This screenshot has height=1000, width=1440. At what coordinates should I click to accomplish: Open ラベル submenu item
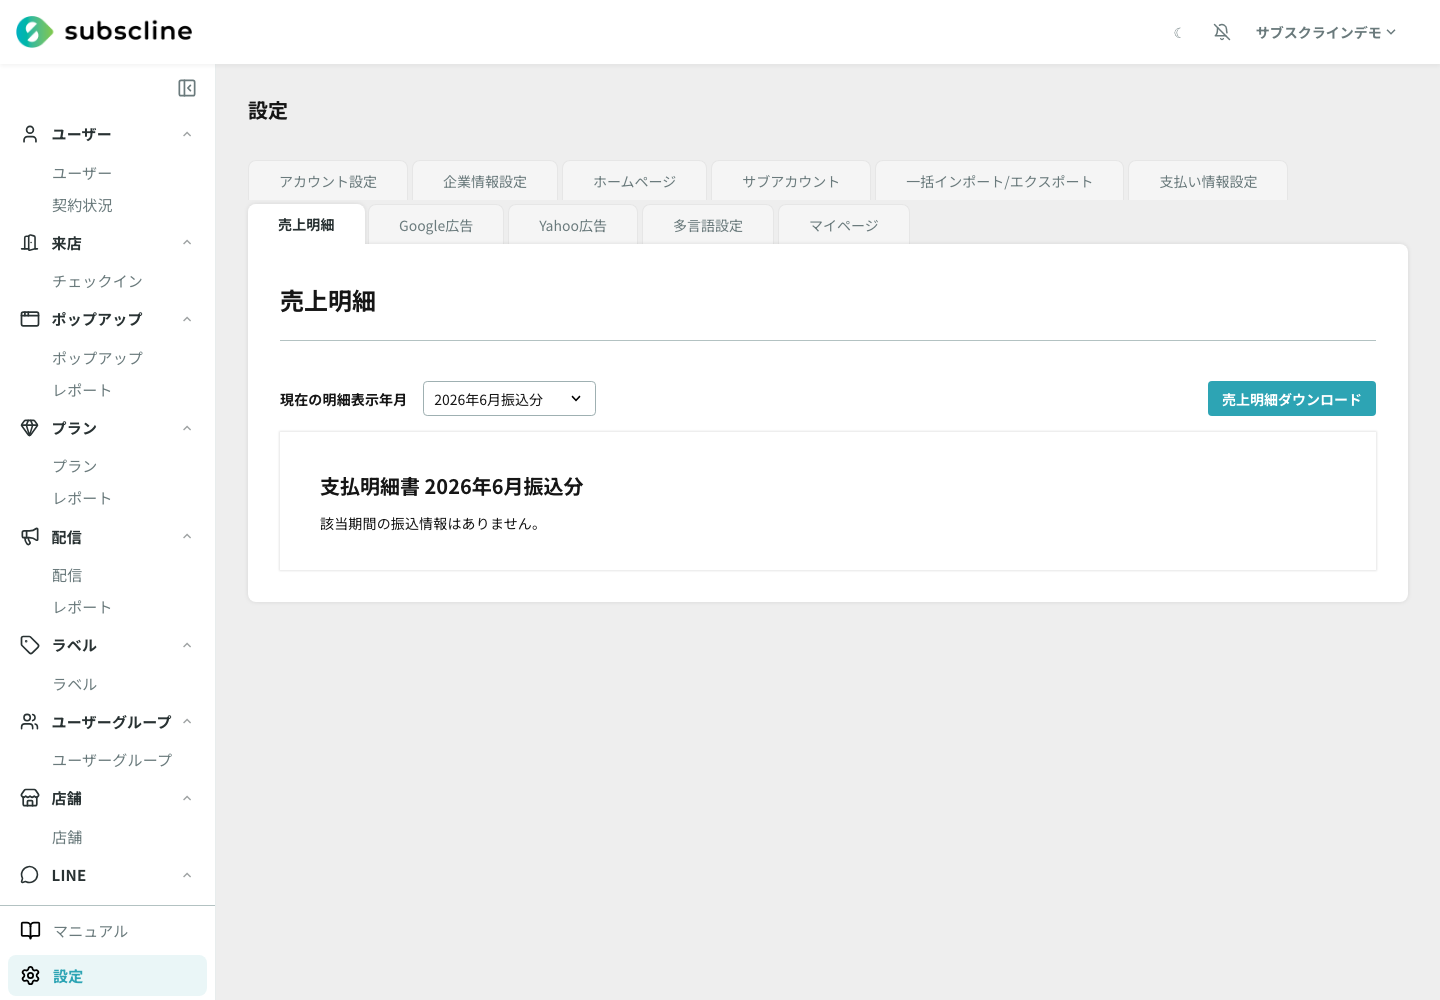click(75, 684)
